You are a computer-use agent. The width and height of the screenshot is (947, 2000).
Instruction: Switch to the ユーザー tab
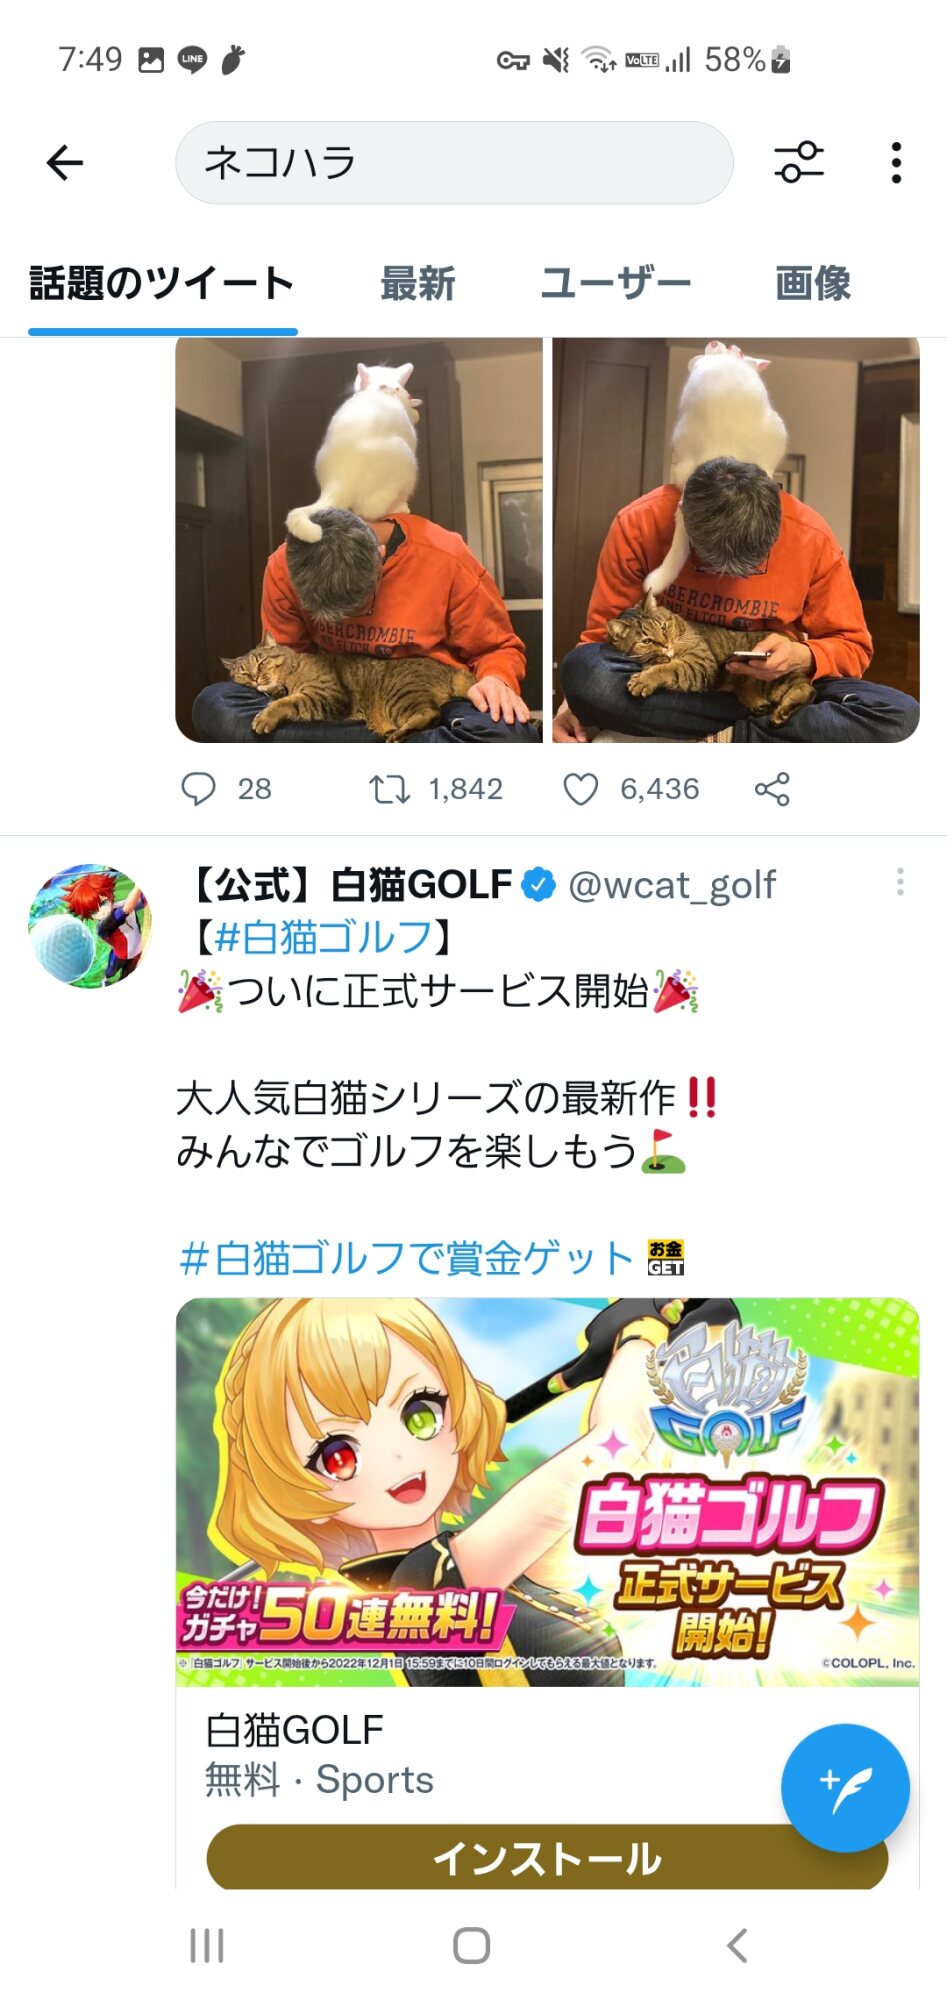(x=616, y=284)
